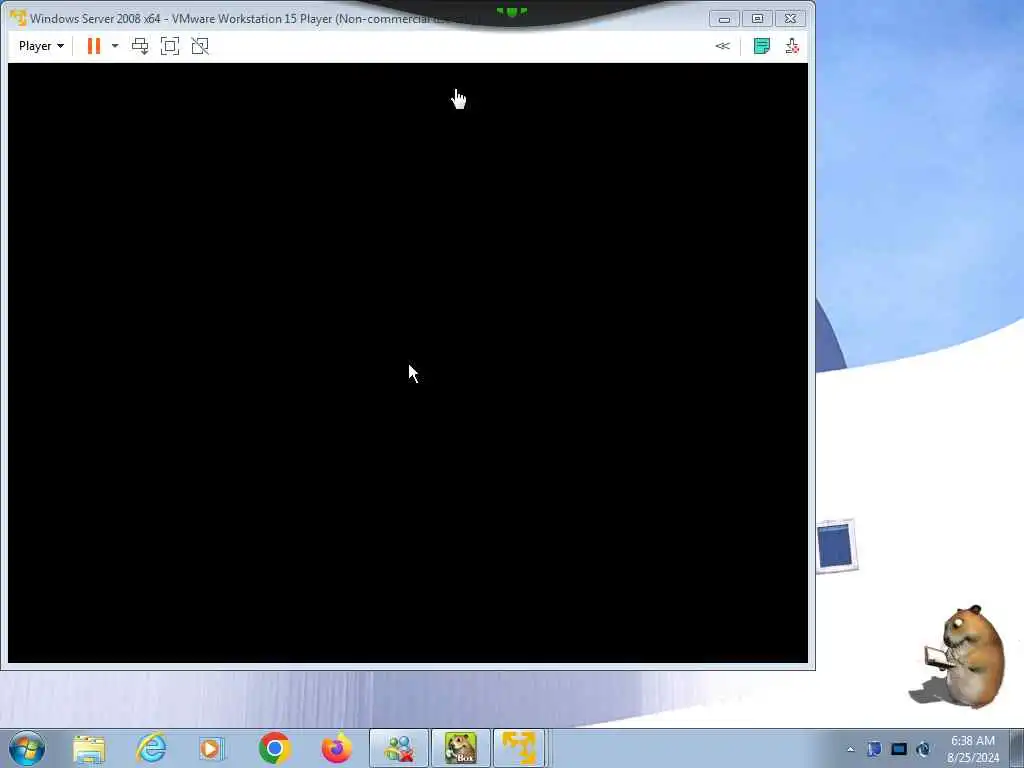
Task: Click the Unity mode icon
Action: (x=200, y=46)
